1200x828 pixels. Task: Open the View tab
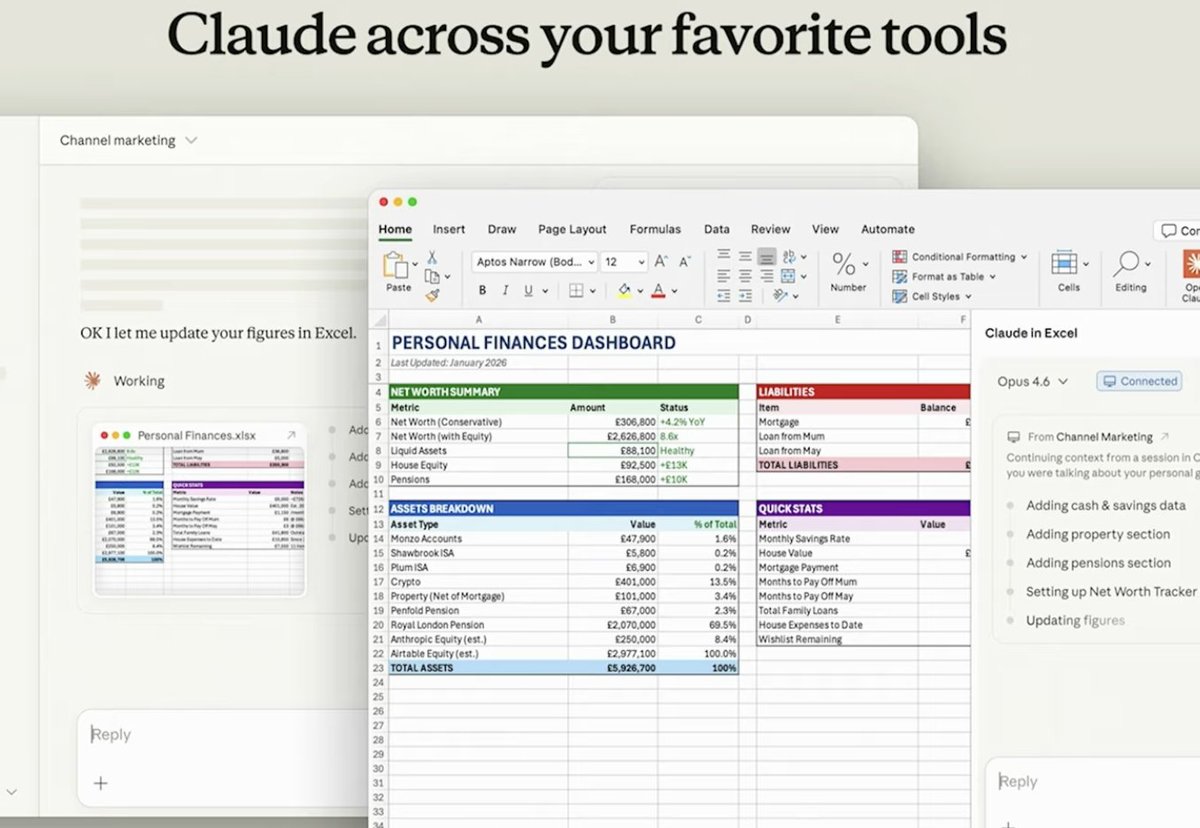[825, 229]
